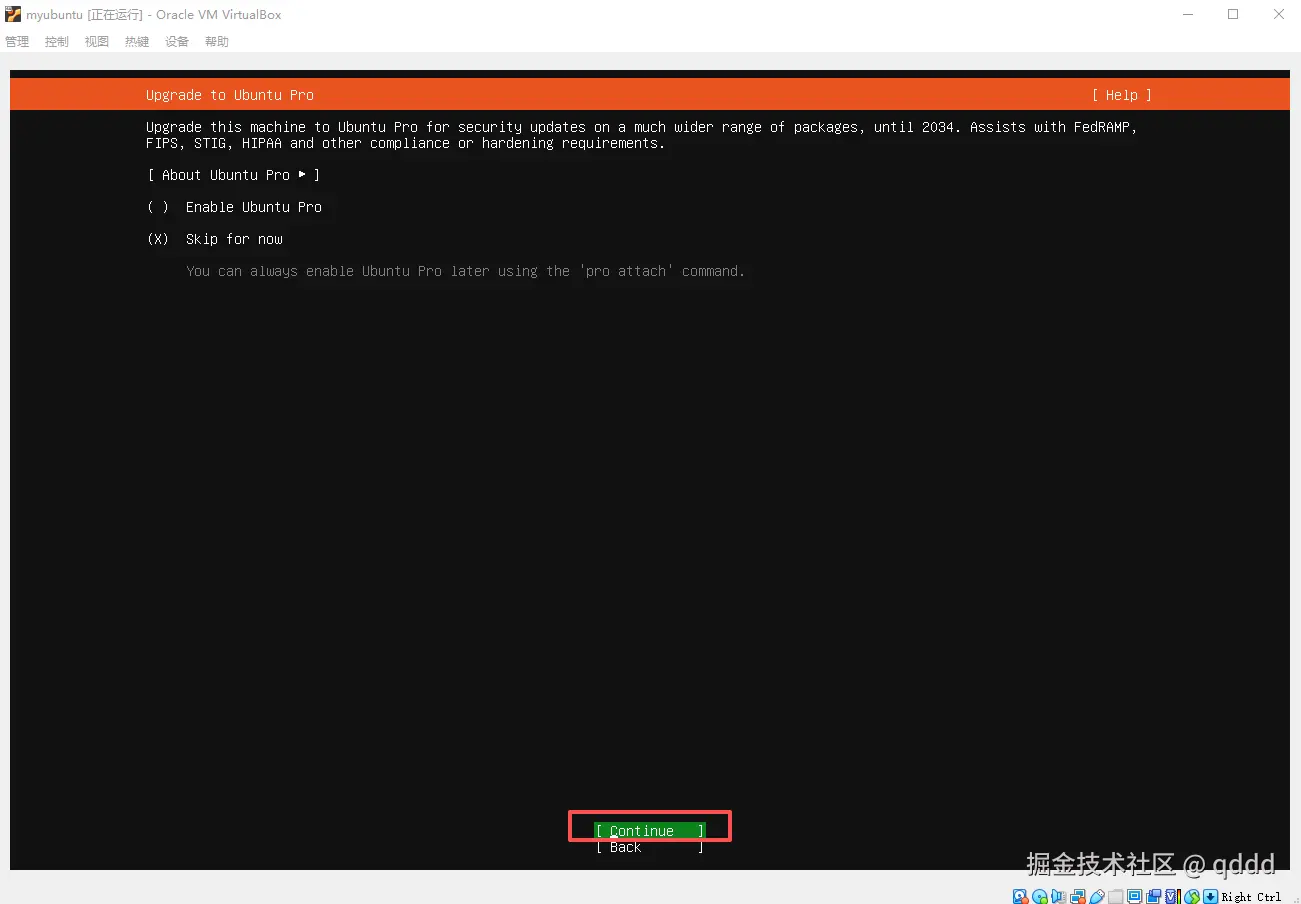Open the installer Help button
1301x904 pixels.
(1122, 95)
